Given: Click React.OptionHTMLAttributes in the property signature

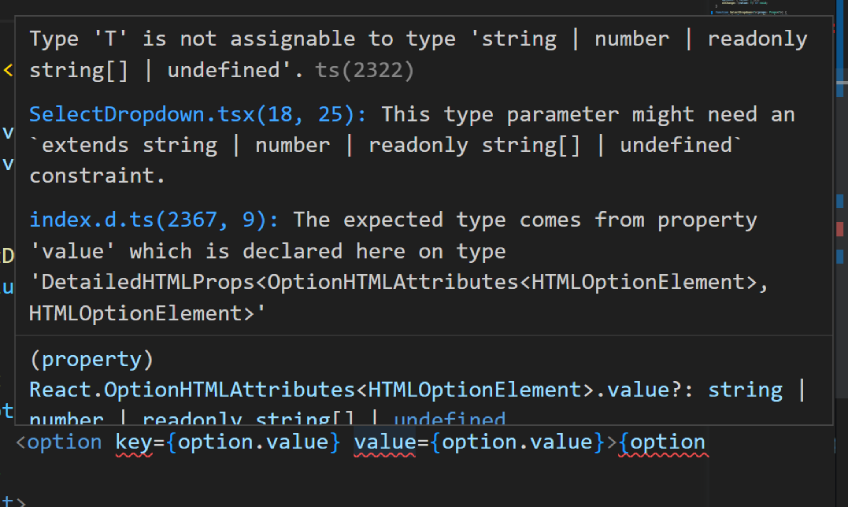Looking at the screenshot, I should tap(163, 389).
